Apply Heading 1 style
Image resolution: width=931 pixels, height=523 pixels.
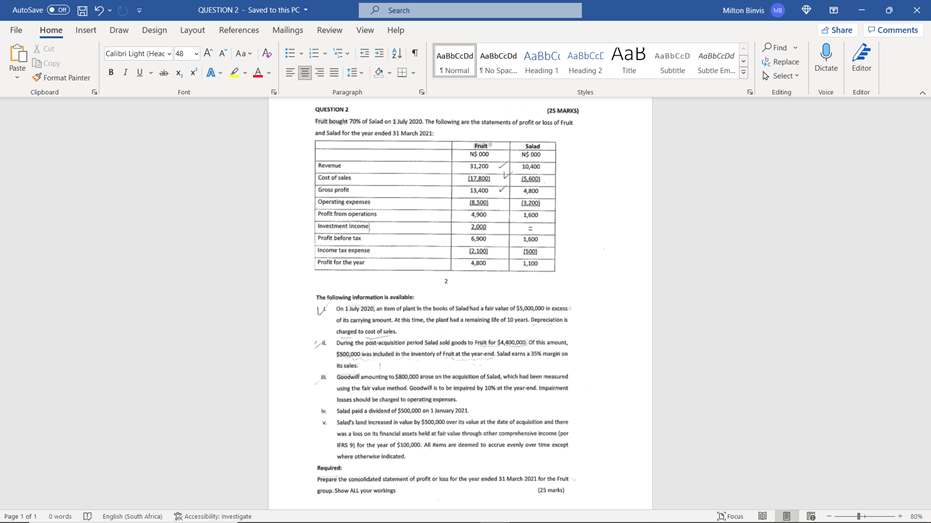(542, 61)
